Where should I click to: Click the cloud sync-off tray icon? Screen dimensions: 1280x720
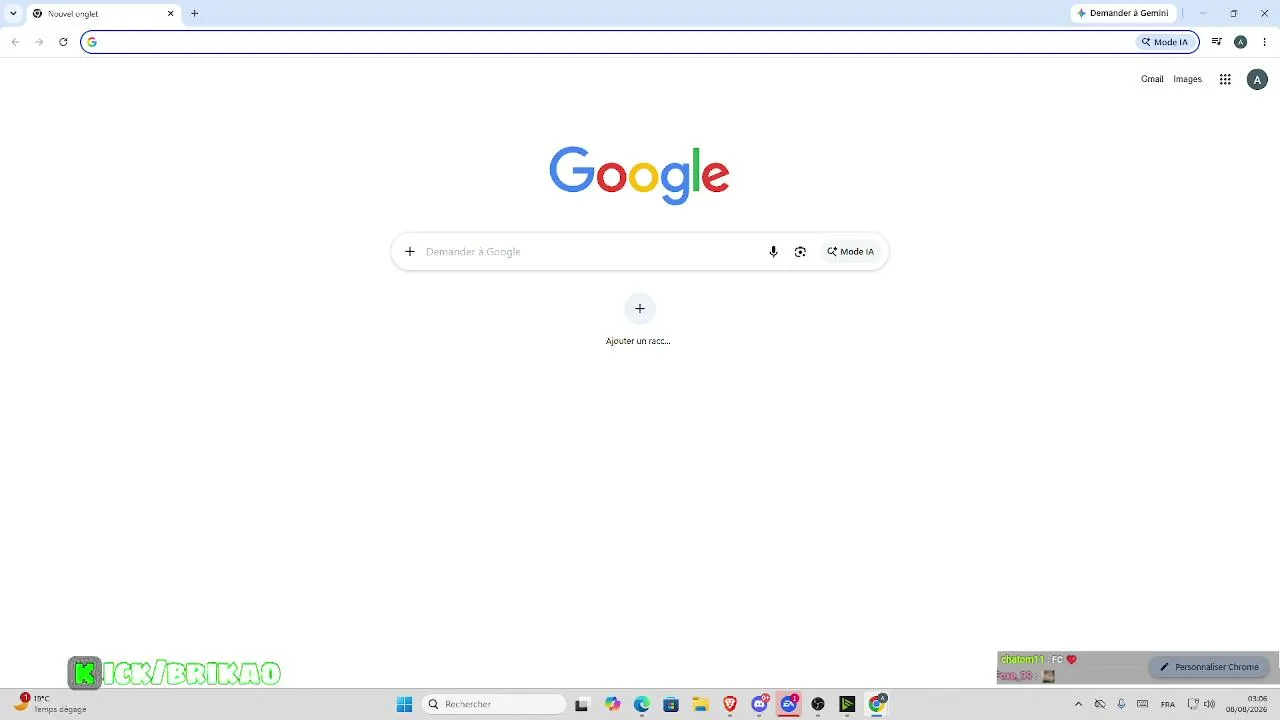(x=1100, y=705)
